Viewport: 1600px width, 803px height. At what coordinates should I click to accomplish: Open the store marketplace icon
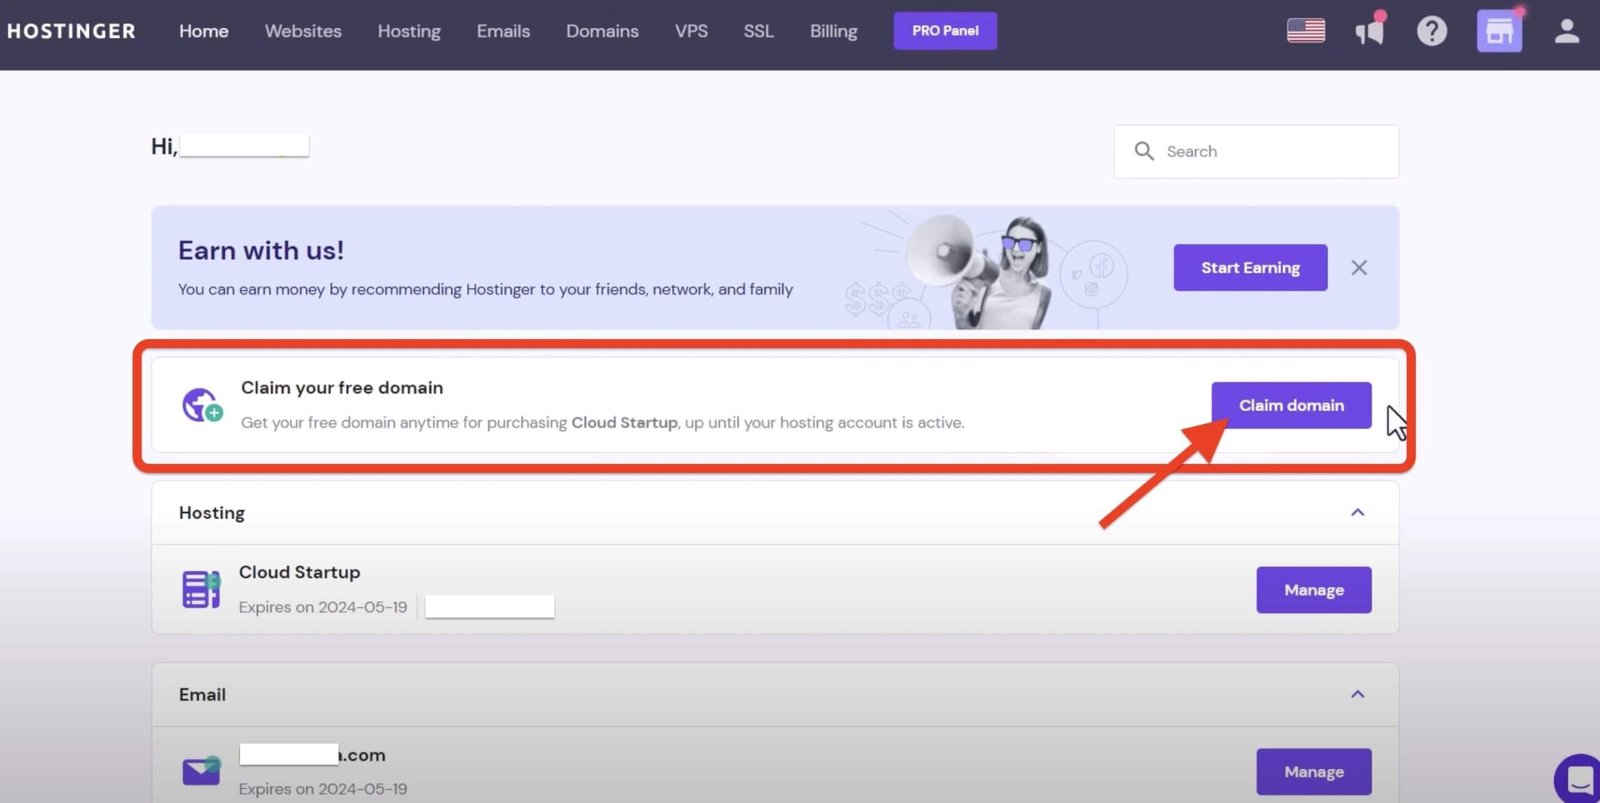click(x=1499, y=31)
